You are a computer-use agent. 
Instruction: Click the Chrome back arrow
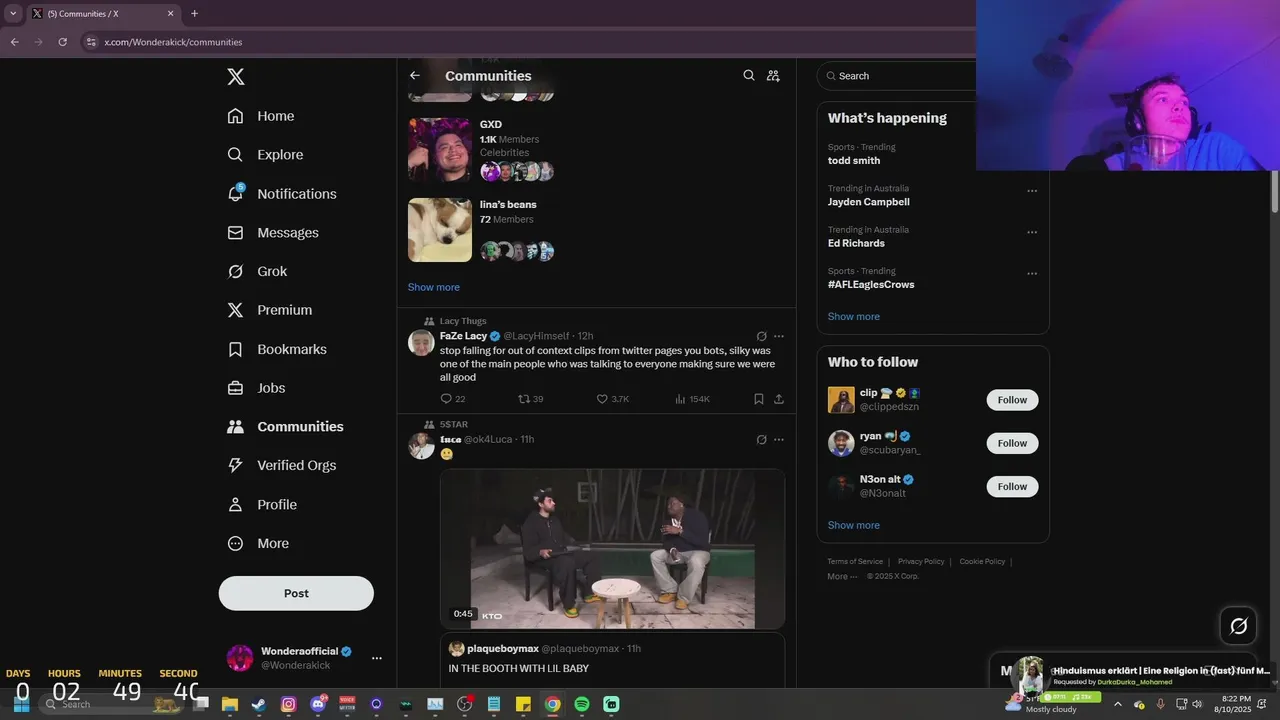click(x=15, y=42)
